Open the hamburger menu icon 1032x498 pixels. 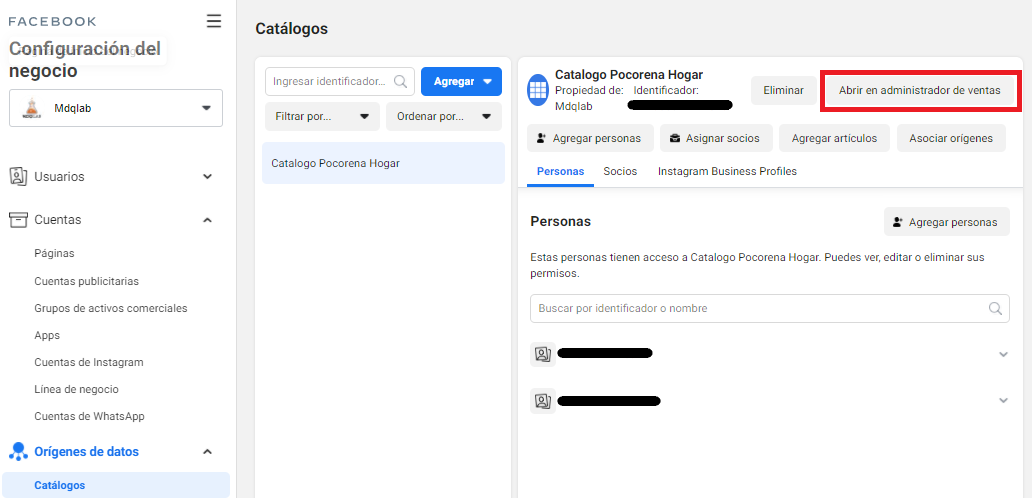point(214,22)
